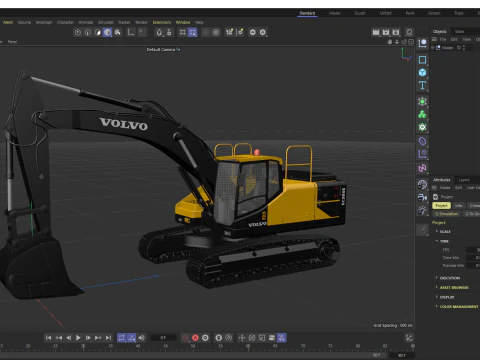
Task: Open the Objects panel File menu
Action: click(443, 39)
